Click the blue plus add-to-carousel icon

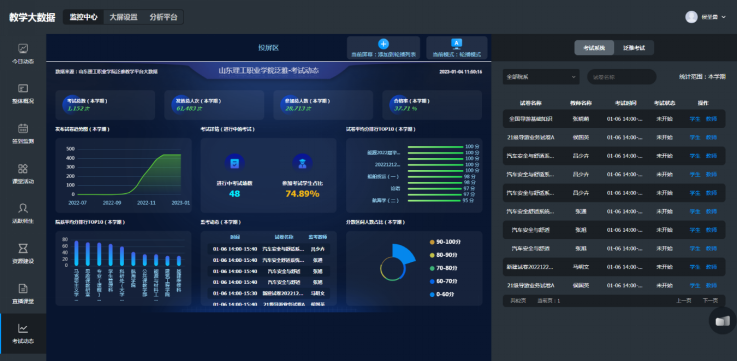(x=384, y=44)
